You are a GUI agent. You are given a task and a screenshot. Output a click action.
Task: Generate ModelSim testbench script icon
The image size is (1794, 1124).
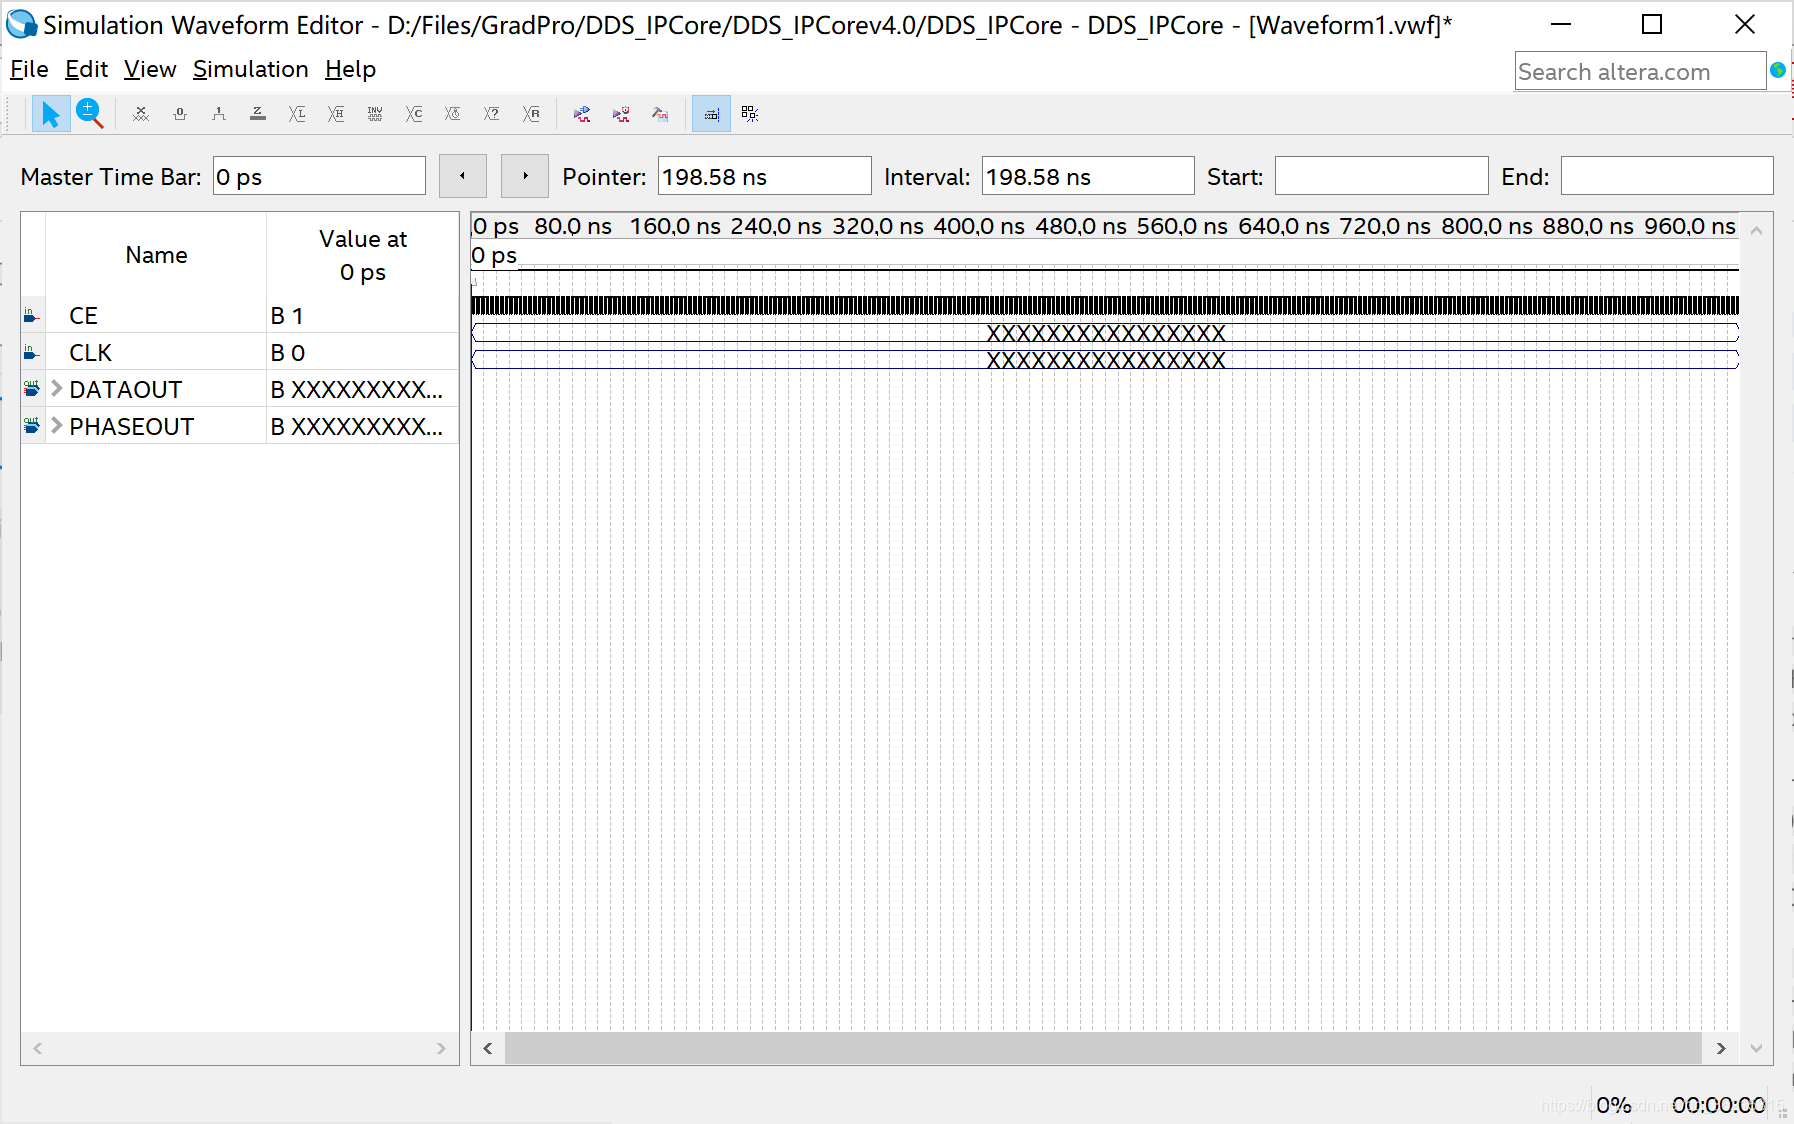click(x=660, y=114)
